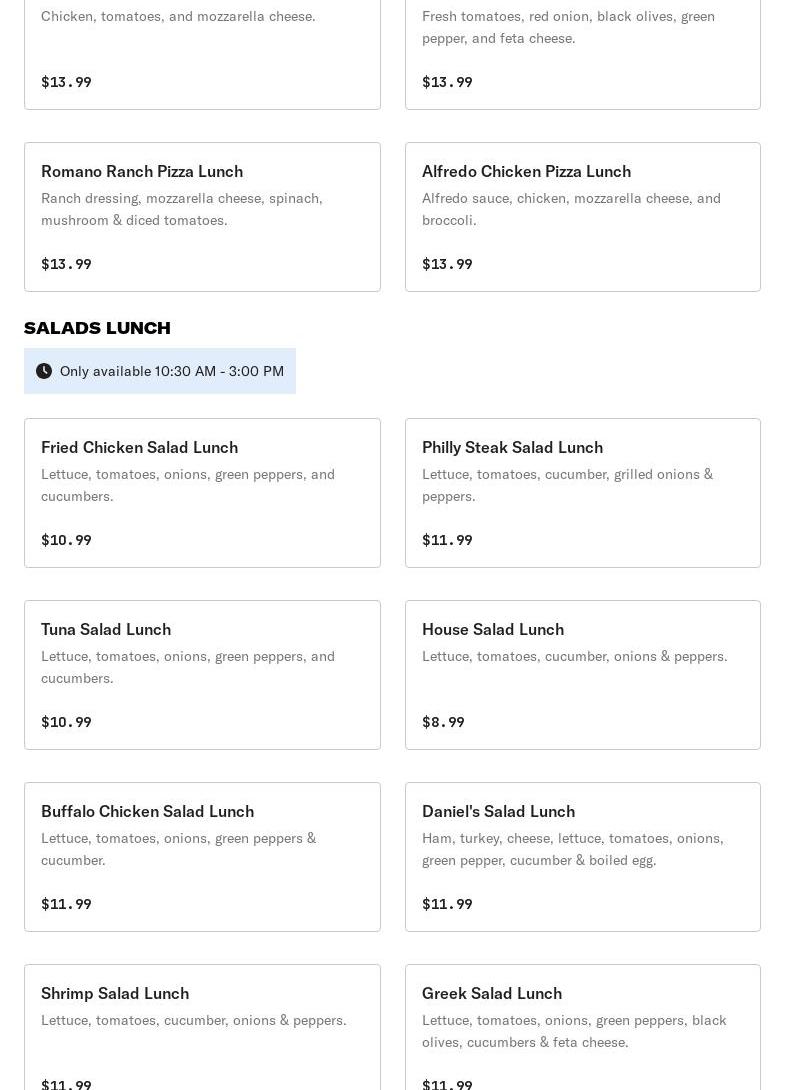Image resolution: width=785 pixels, height=1090 pixels.
Task: Select the Greek Salad Lunch item
Action: tap(582, 1030)
